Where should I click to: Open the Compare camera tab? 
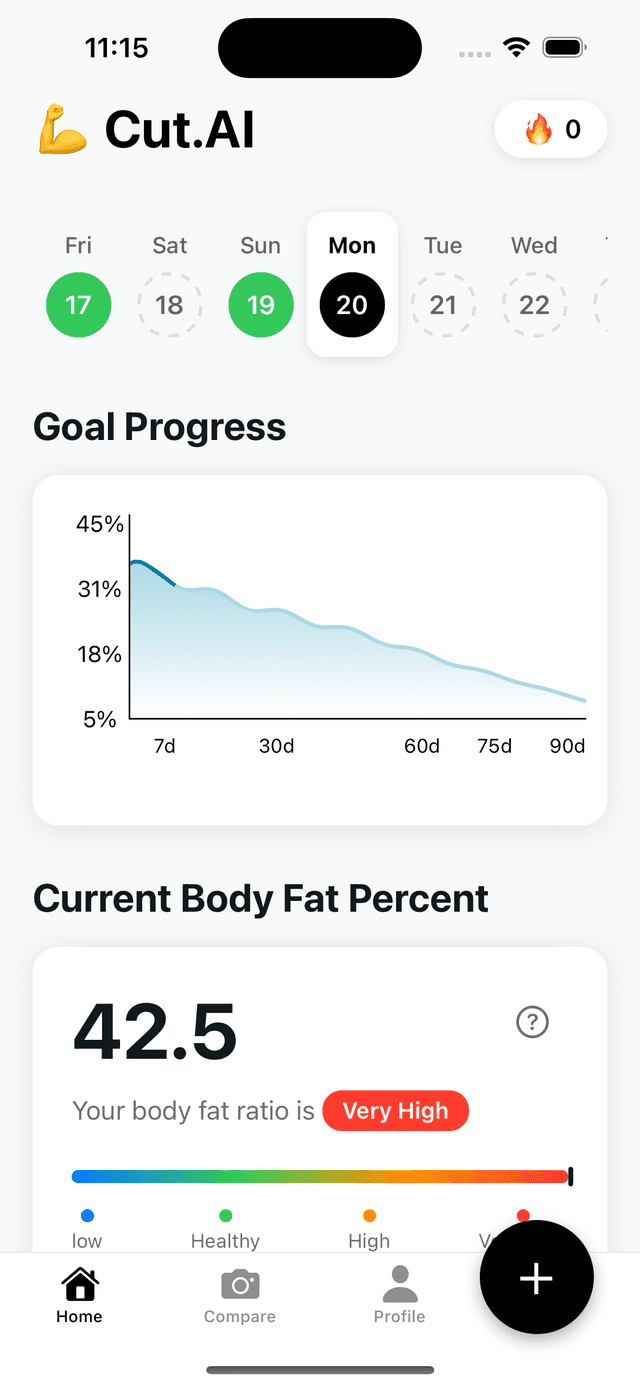click(x=239, y=1290)
